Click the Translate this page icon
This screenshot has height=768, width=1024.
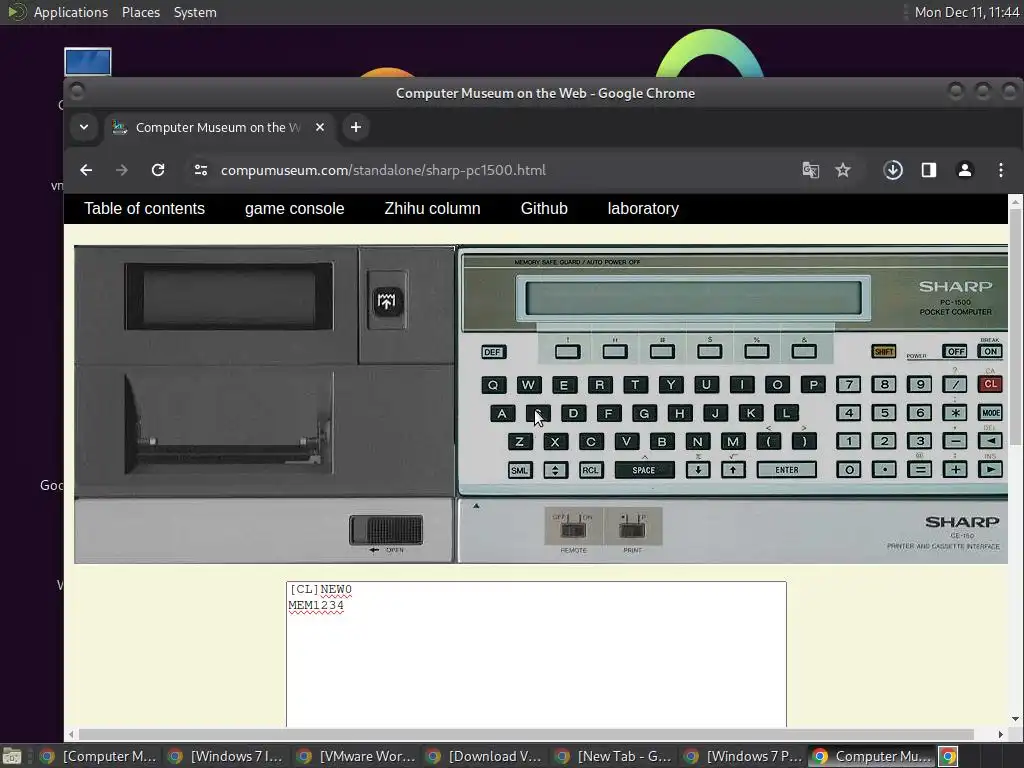tap(810, 170)
